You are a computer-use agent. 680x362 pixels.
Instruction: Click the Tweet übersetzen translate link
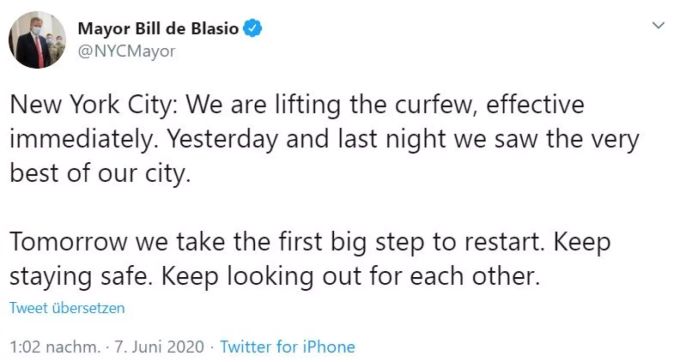coord(67,308)
